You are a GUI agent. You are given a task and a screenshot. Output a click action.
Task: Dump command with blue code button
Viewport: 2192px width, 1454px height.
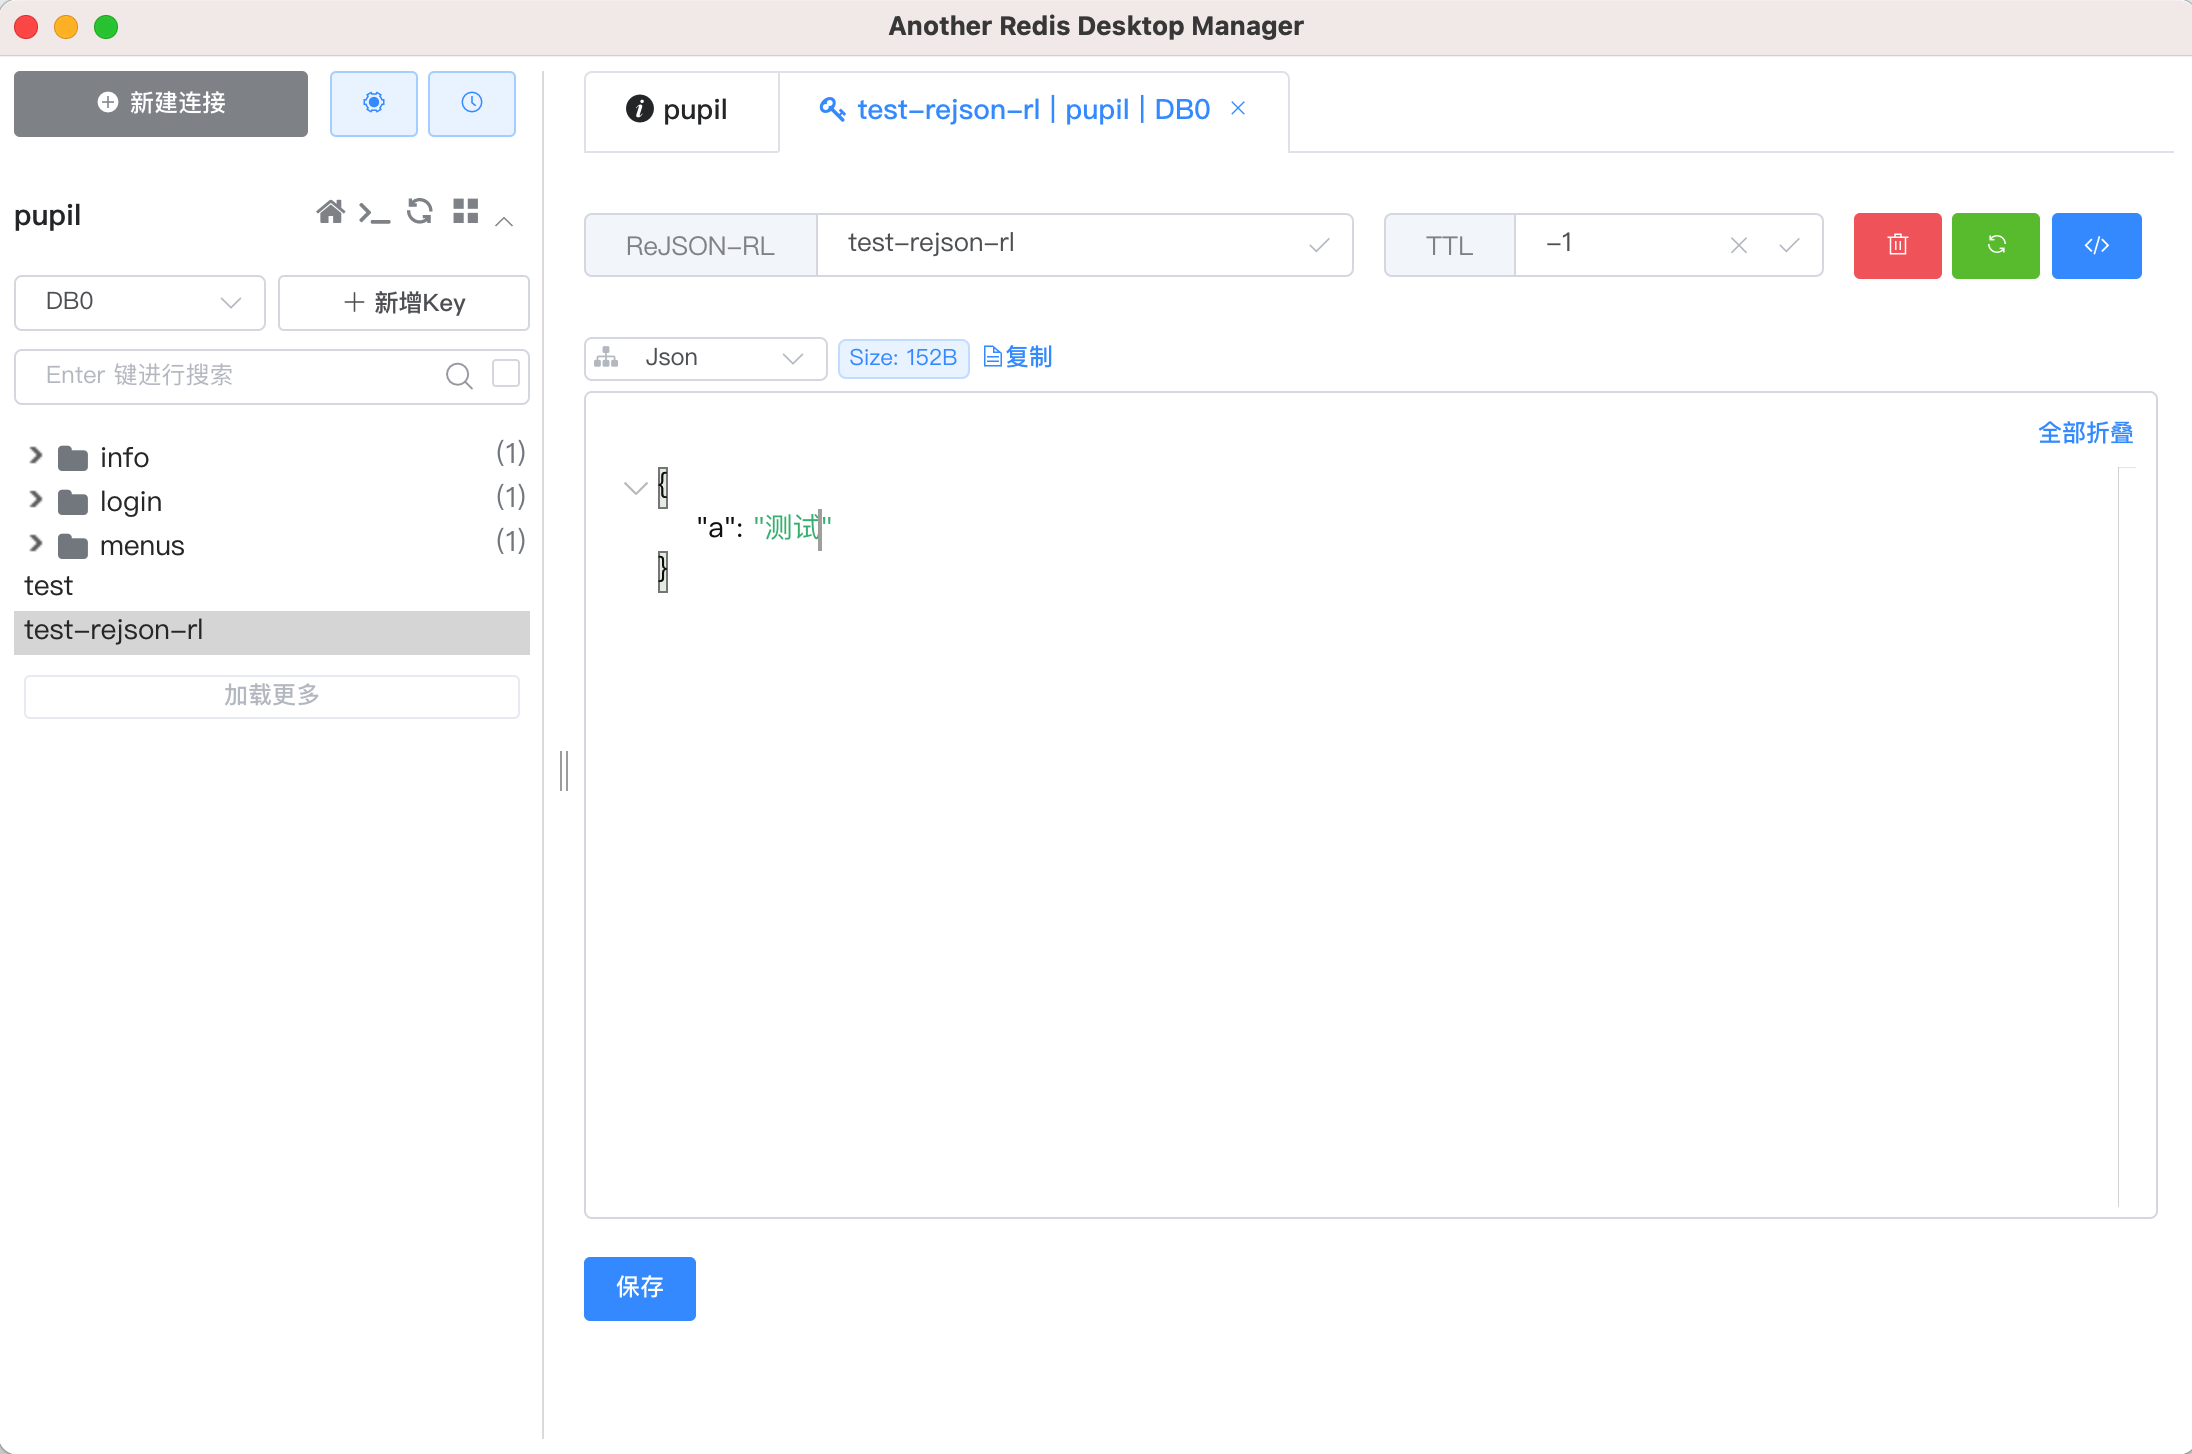(2096, 246)
